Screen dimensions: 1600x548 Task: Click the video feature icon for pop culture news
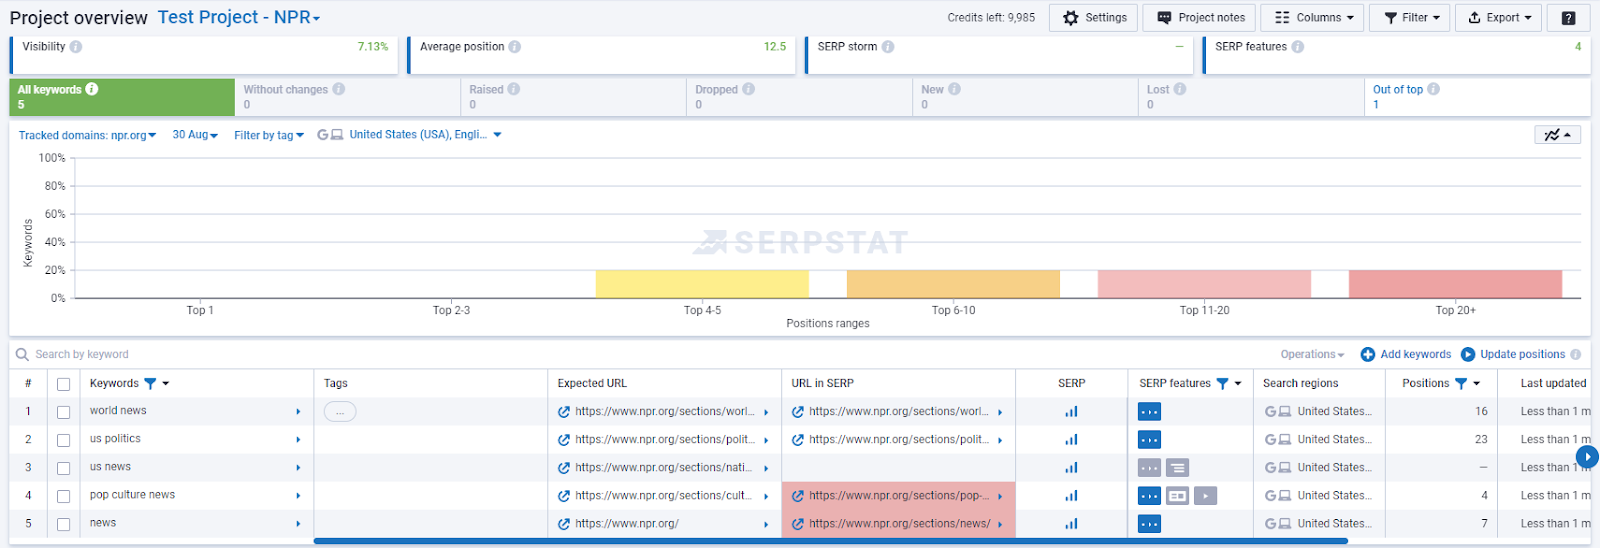[x=1206, y=495]
